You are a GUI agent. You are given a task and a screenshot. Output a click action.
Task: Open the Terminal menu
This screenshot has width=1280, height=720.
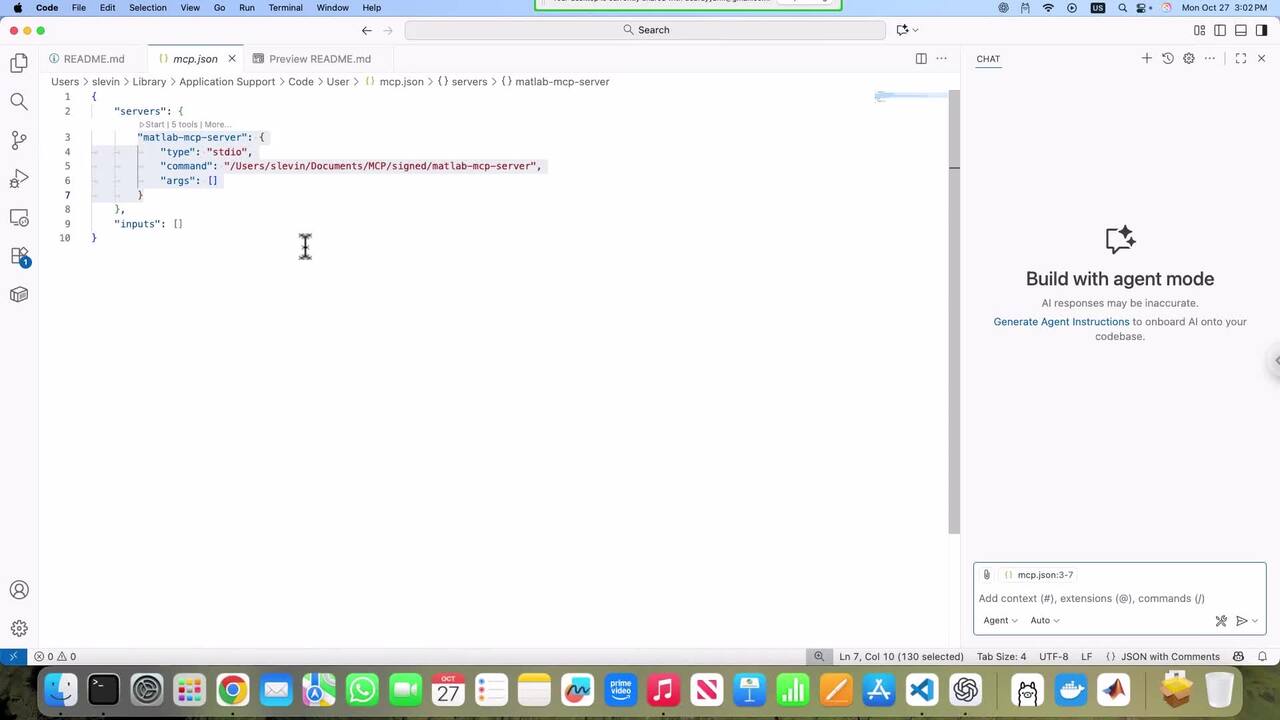285,8
